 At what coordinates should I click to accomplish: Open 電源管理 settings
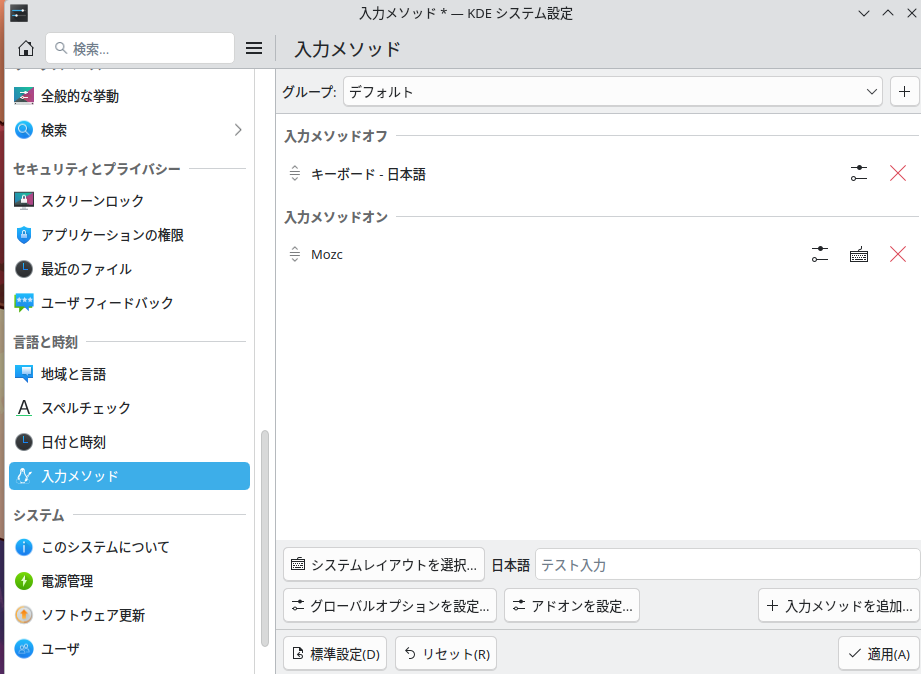pyautogui.click(x=129, y=581)
